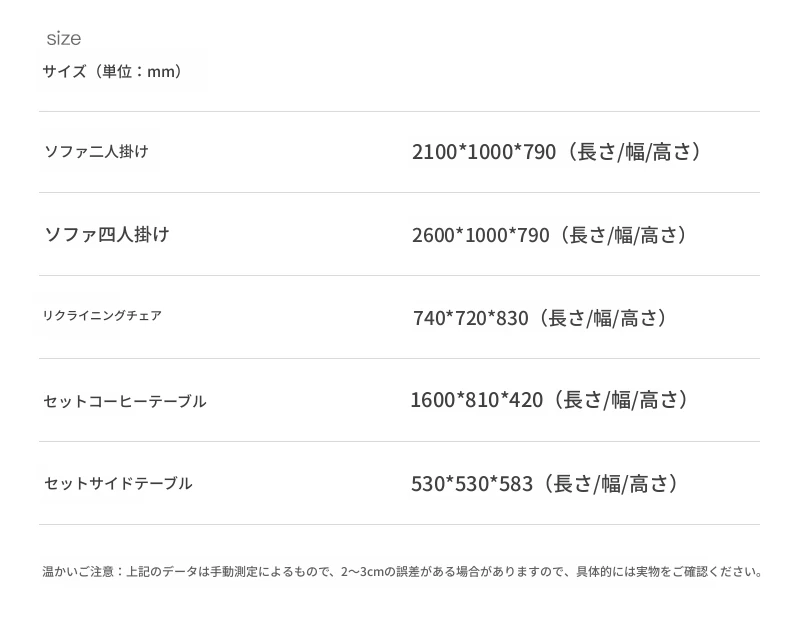Viewport: 790px width, 619px height.
Task: Select the 530*530*583 dimension value
Action: coord(472,484)
